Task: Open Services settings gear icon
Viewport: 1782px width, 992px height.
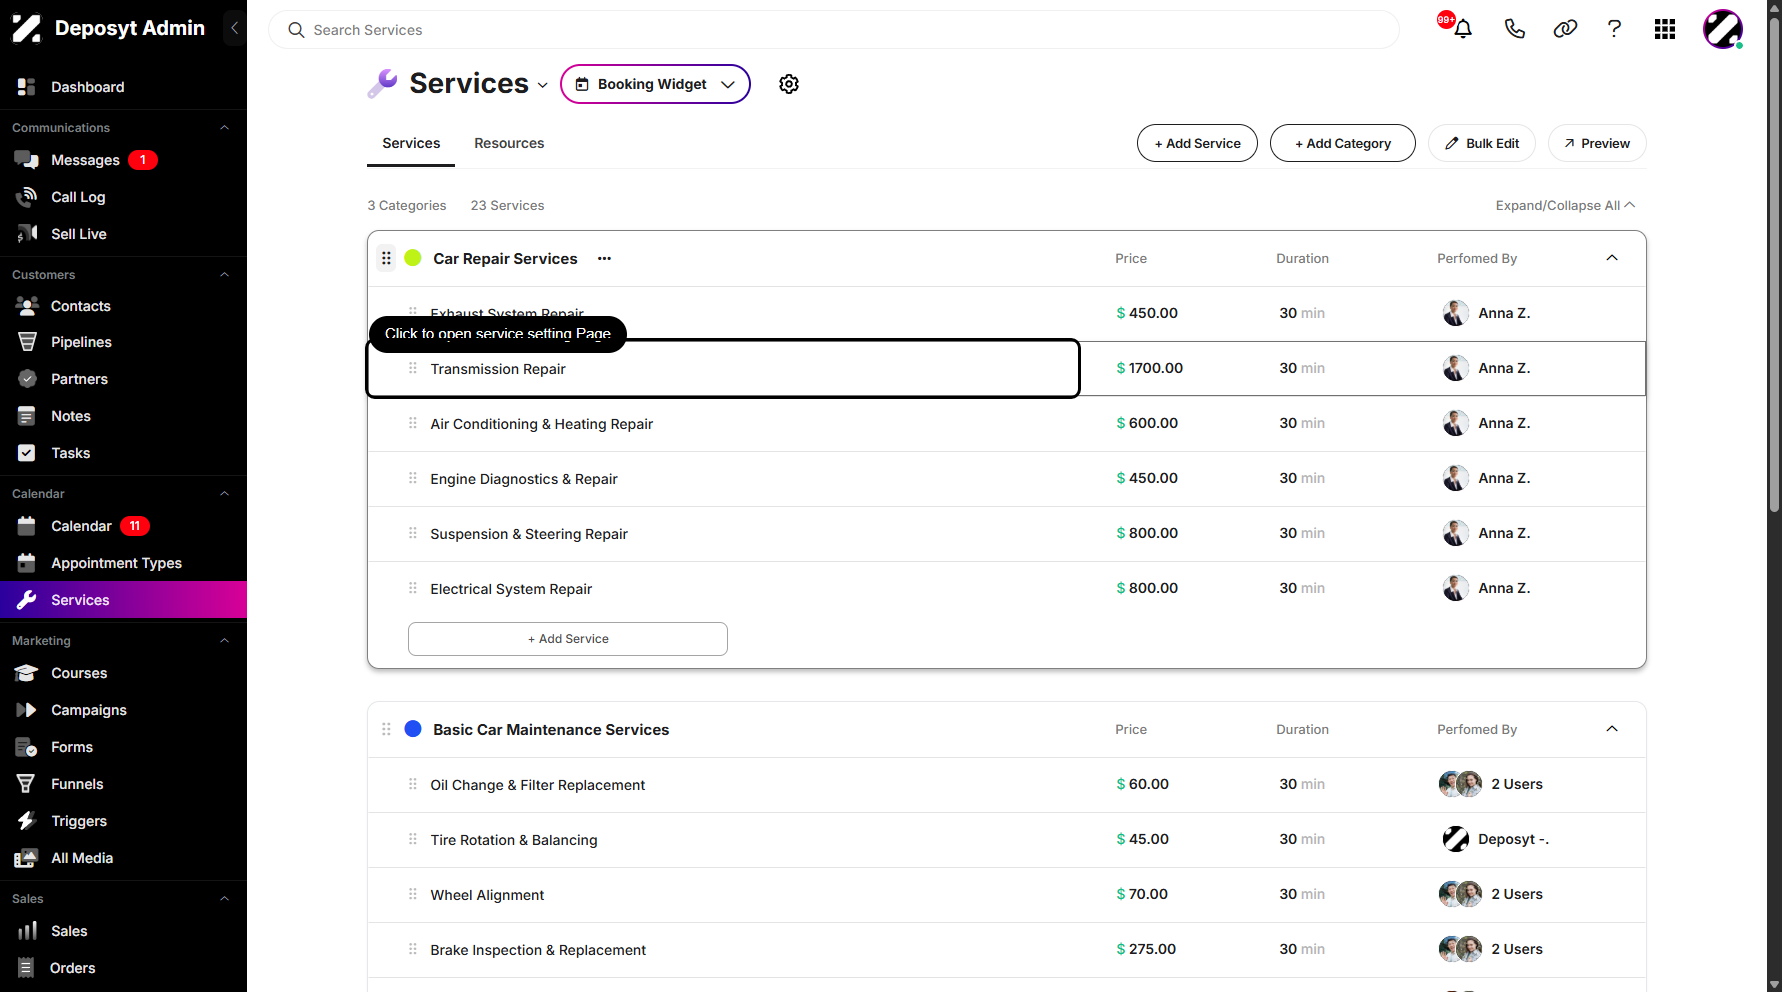Action: [789, 84]
